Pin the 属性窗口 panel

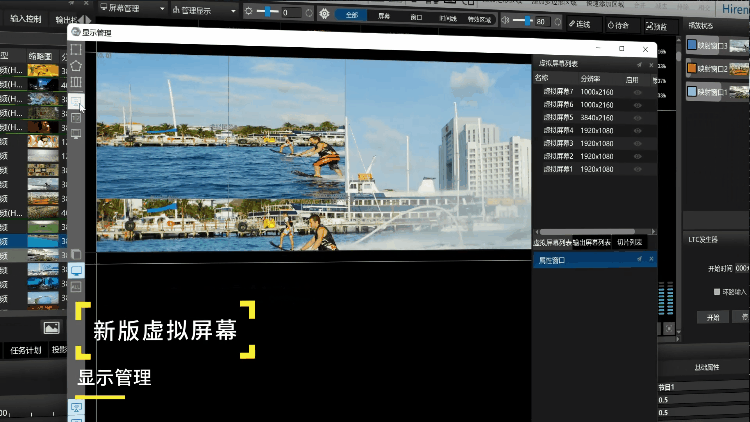[640, 259]
